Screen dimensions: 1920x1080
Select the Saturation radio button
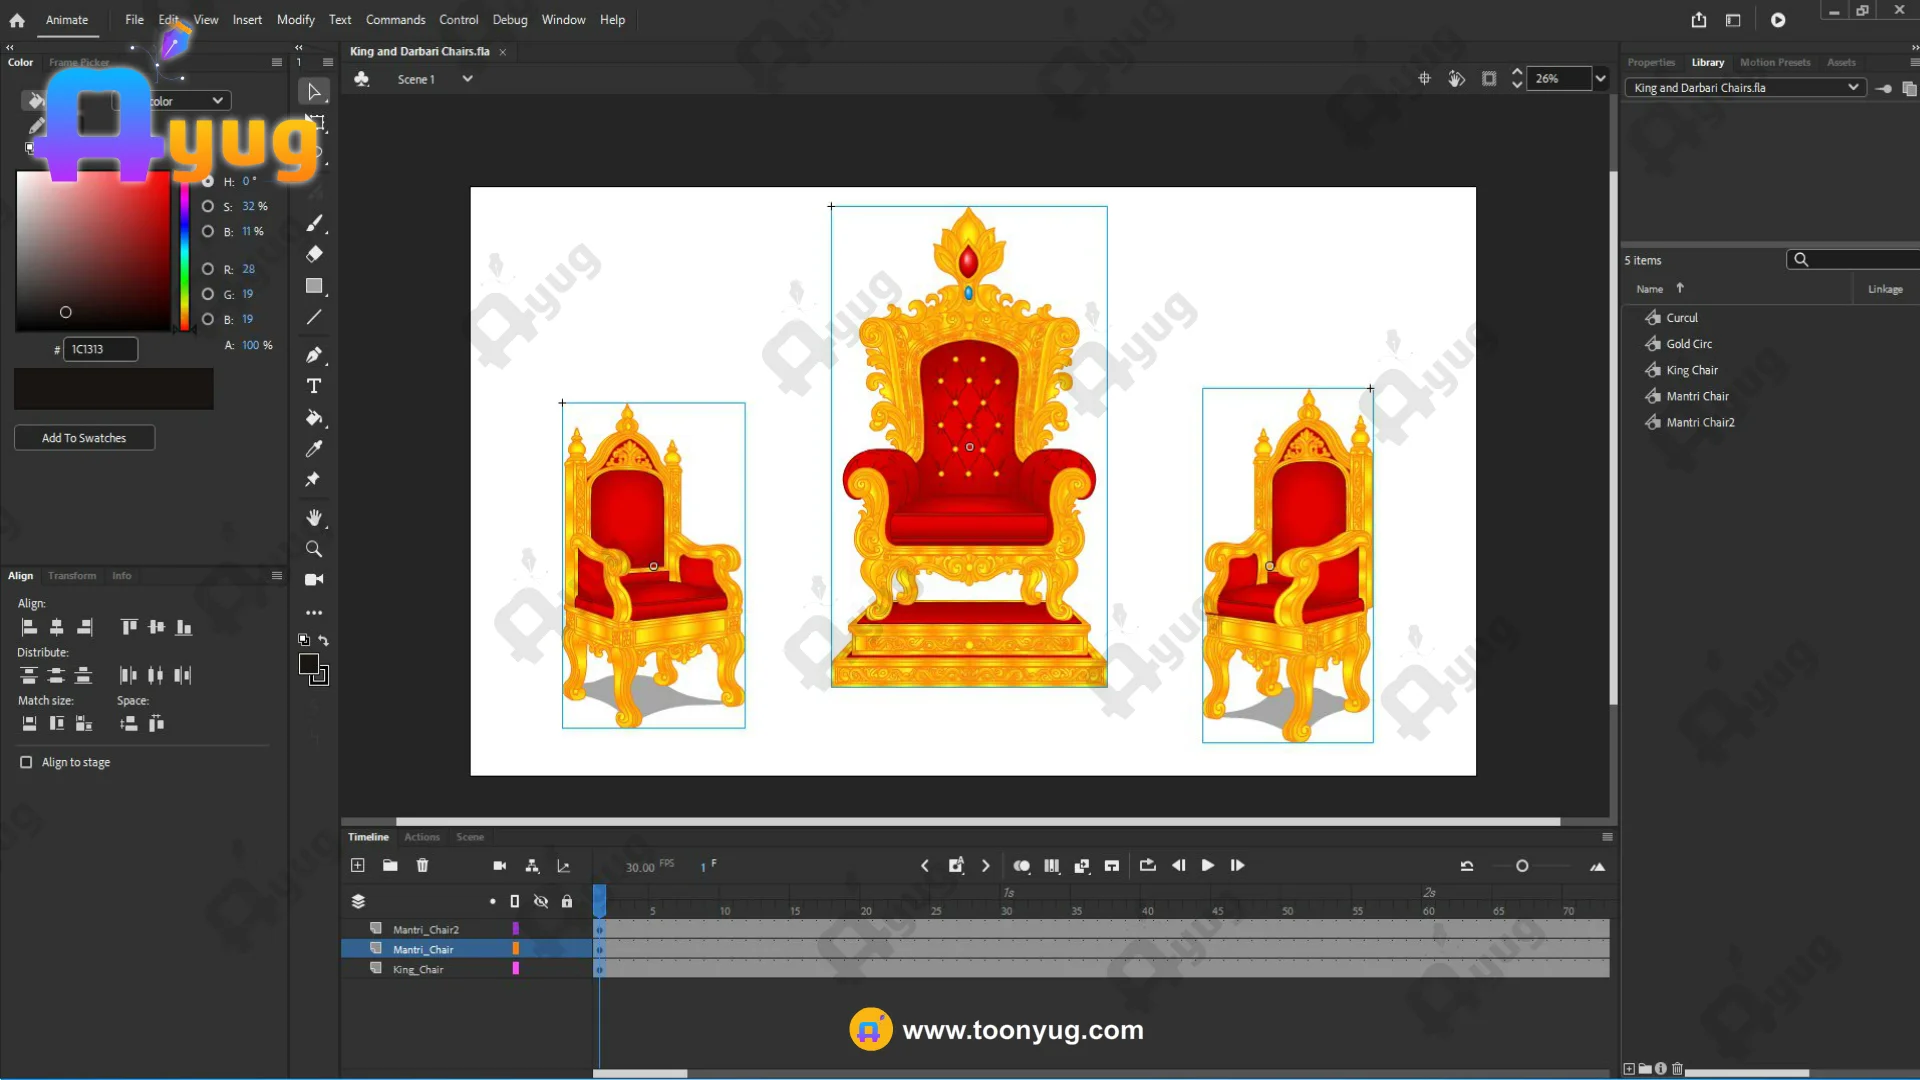coord(208,206)
